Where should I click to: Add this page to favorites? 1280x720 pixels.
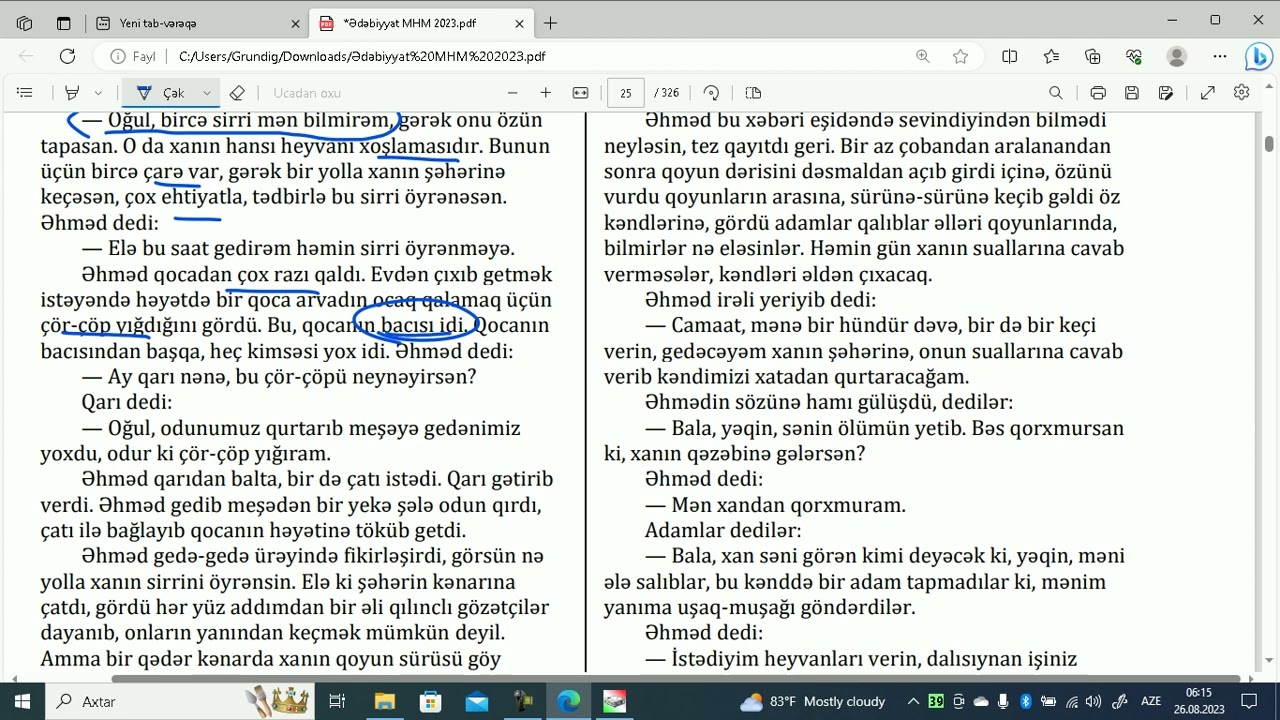pyautogui.click(x=961, y=57)
